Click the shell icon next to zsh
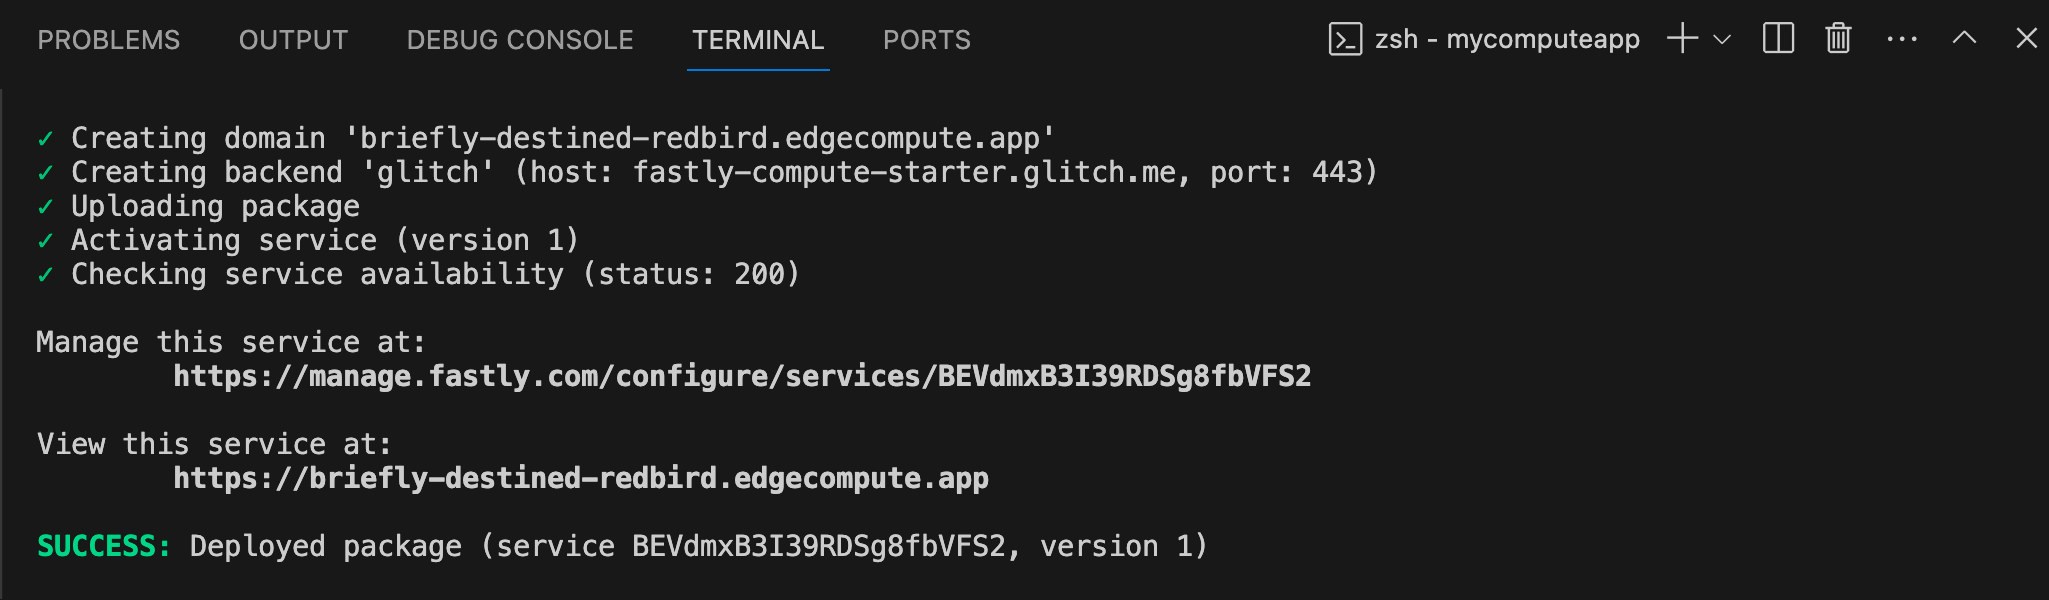 (x=1345, y=39)
